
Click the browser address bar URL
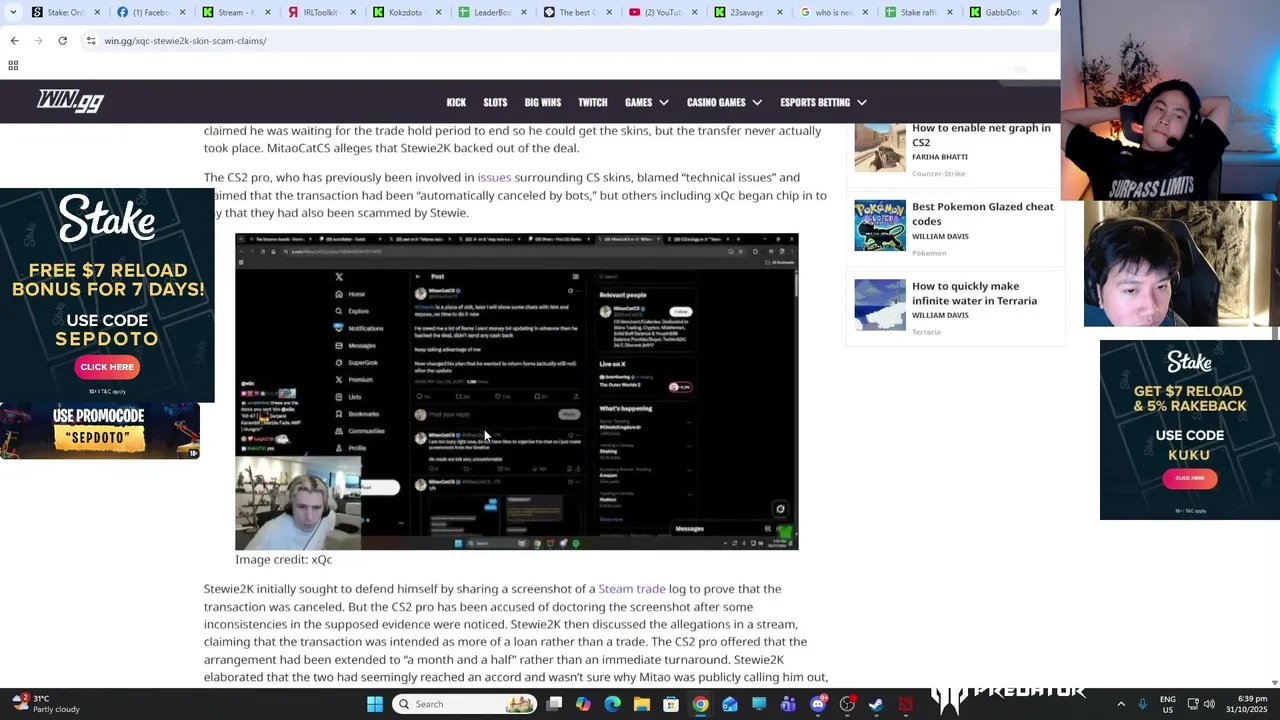[x=185, y=41]
